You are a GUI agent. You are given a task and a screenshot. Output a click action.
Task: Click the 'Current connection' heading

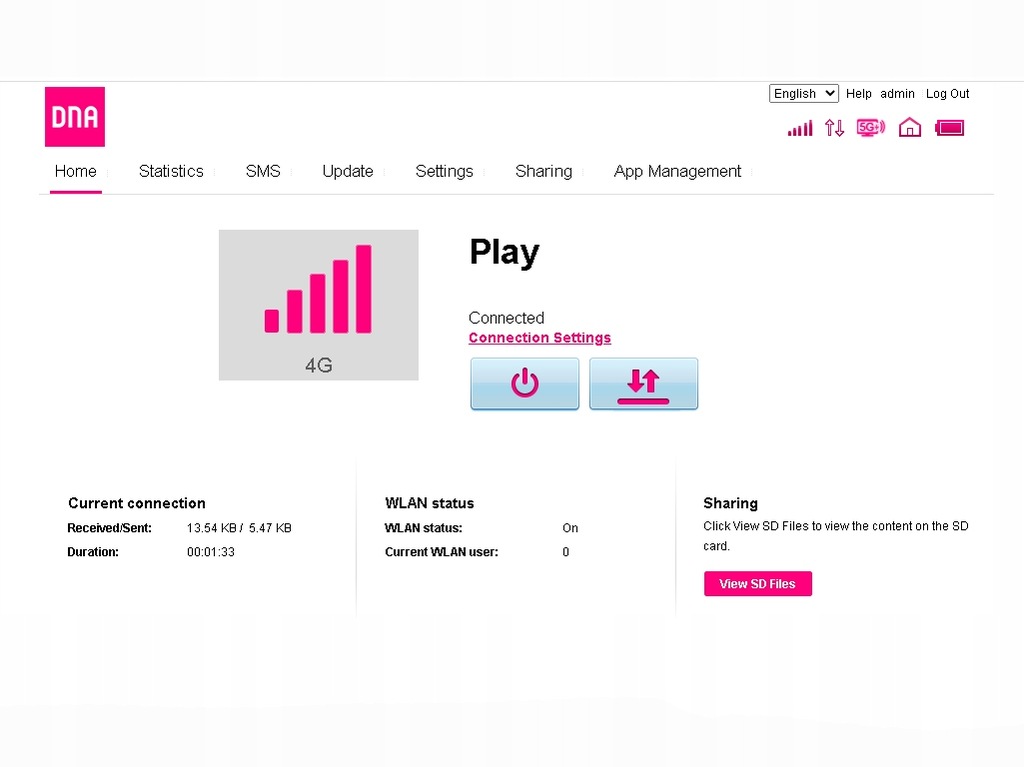point(136,503)
